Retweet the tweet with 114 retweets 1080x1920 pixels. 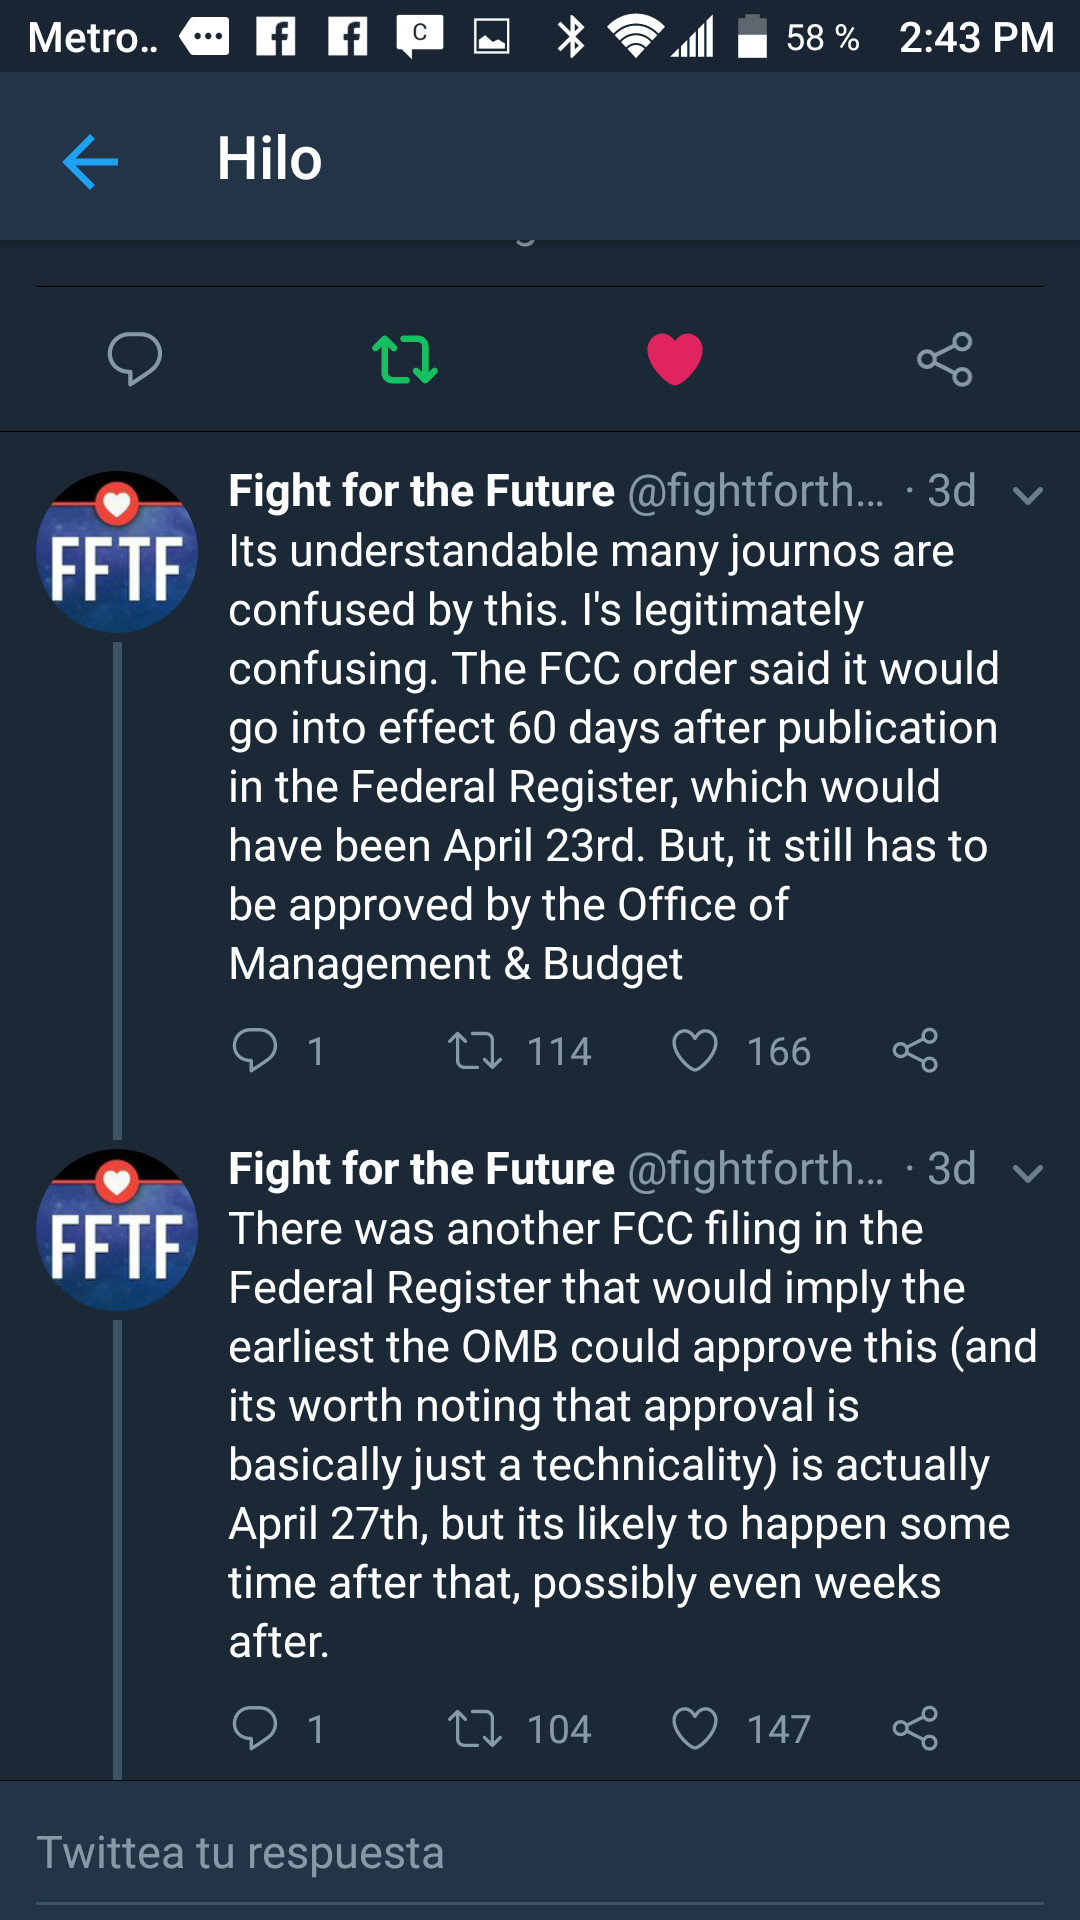coord(475,1051)
